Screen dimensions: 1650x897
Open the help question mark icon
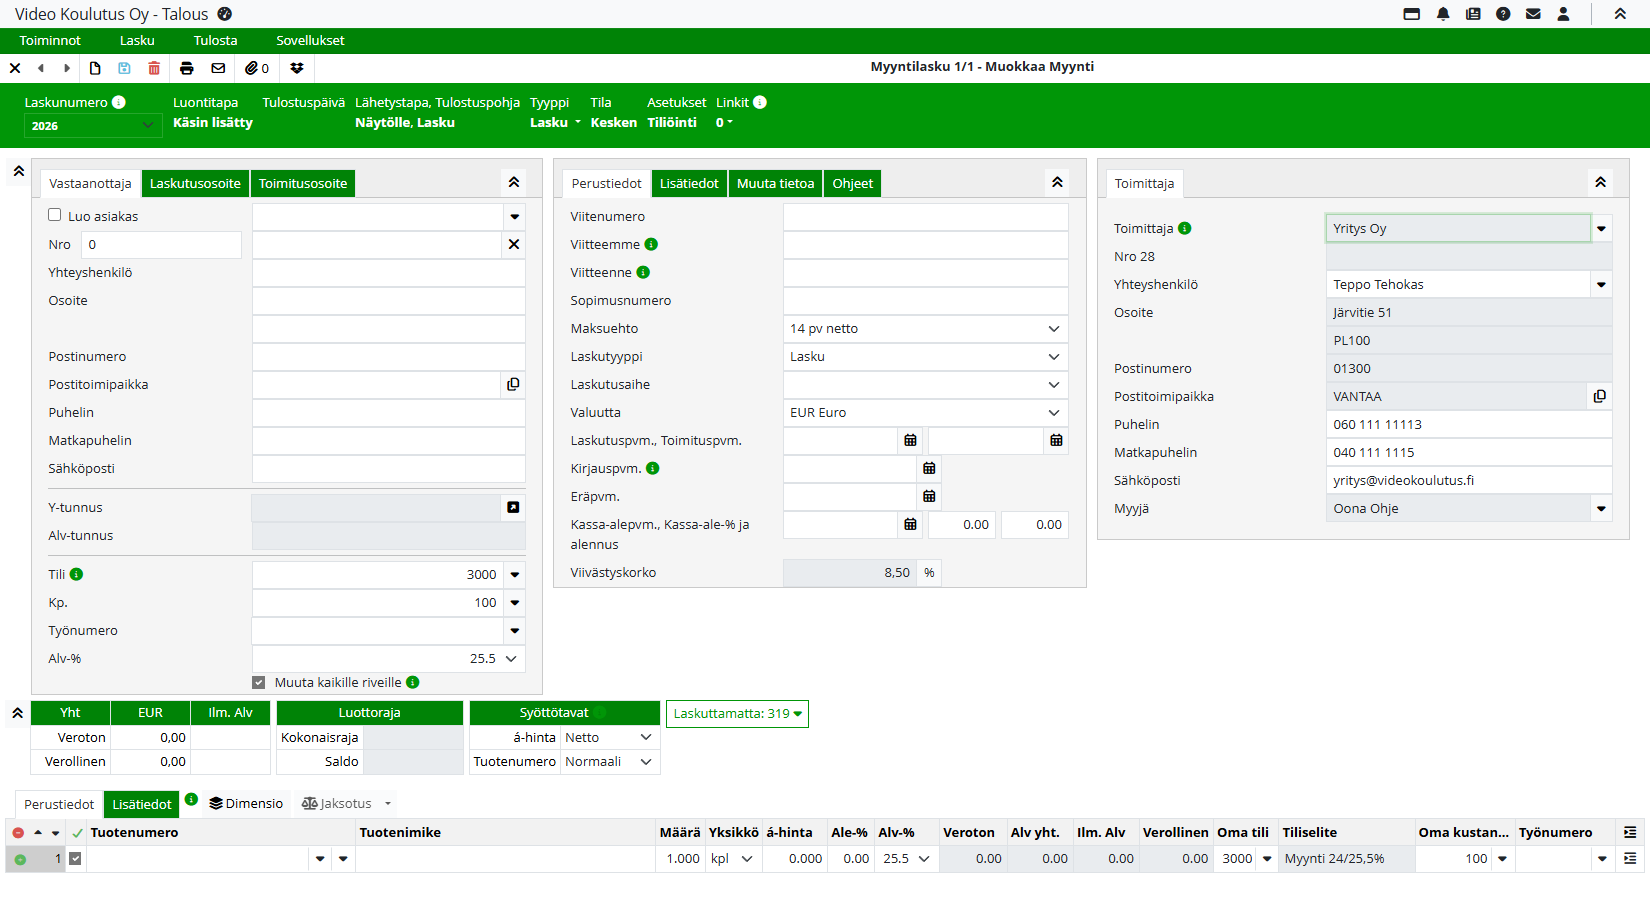pos(1503,14)
